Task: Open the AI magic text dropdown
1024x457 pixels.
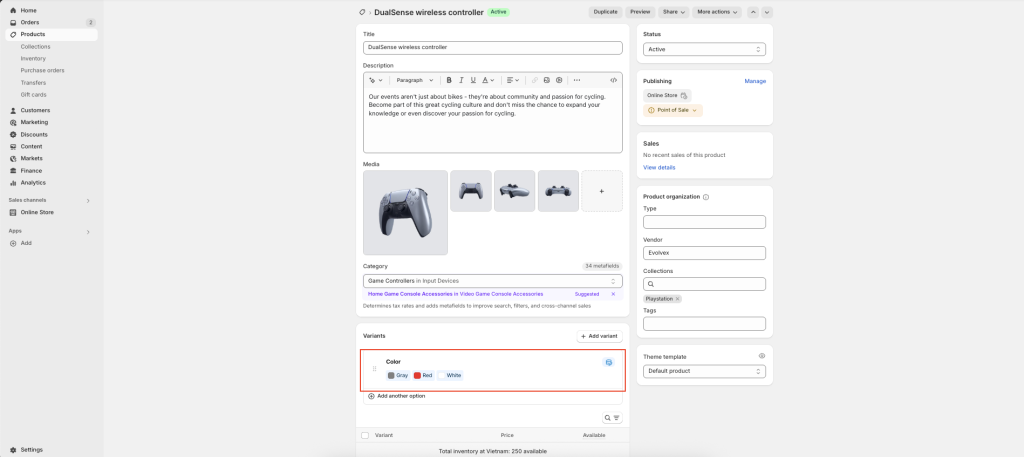Action: tap(376, 80)
